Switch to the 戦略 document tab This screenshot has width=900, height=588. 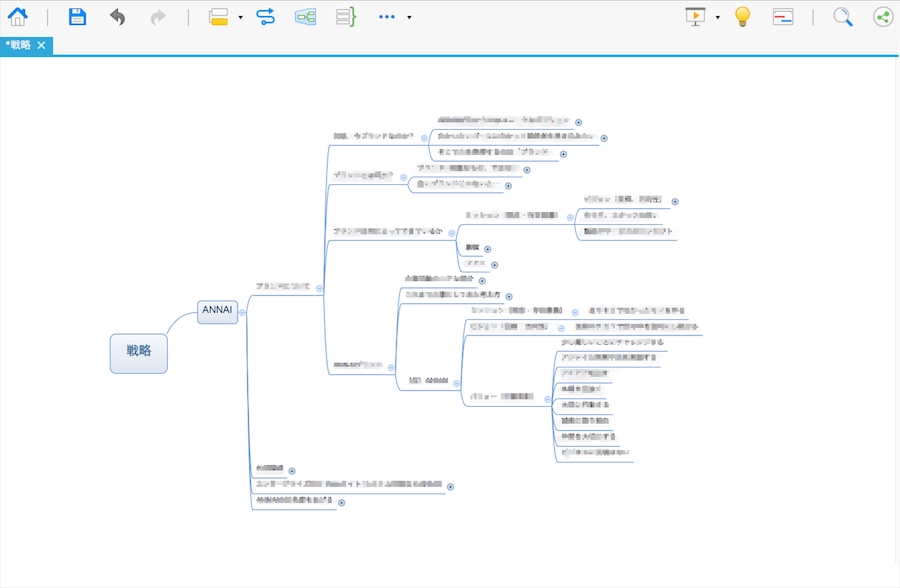pos(21,46)
